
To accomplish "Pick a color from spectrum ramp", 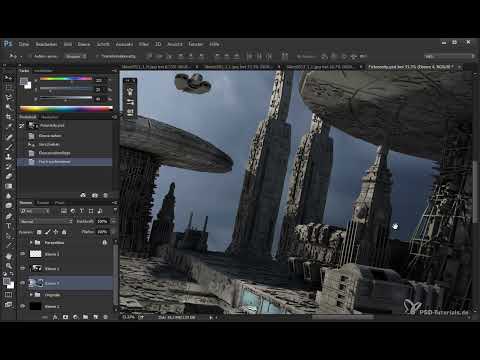I will 66,109.
